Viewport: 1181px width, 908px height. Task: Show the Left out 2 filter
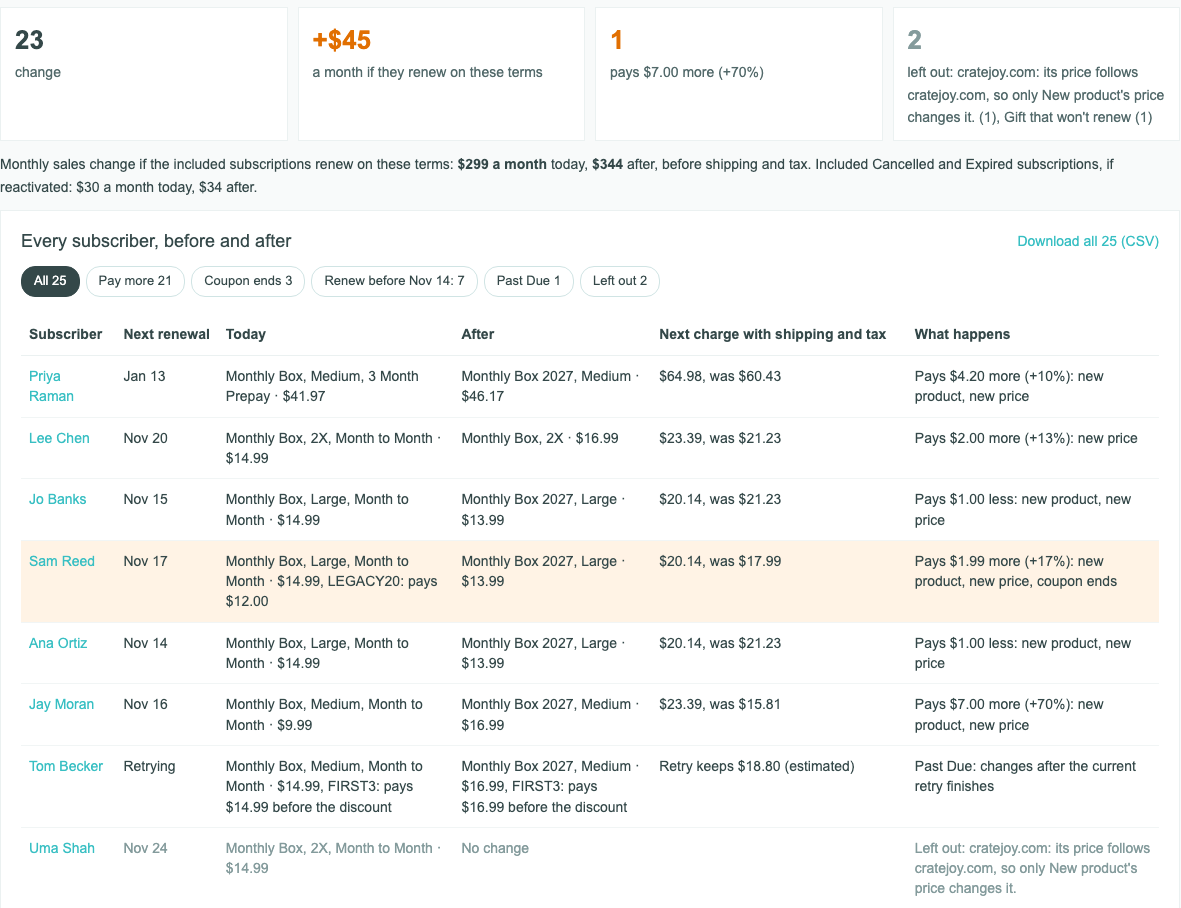619,281
